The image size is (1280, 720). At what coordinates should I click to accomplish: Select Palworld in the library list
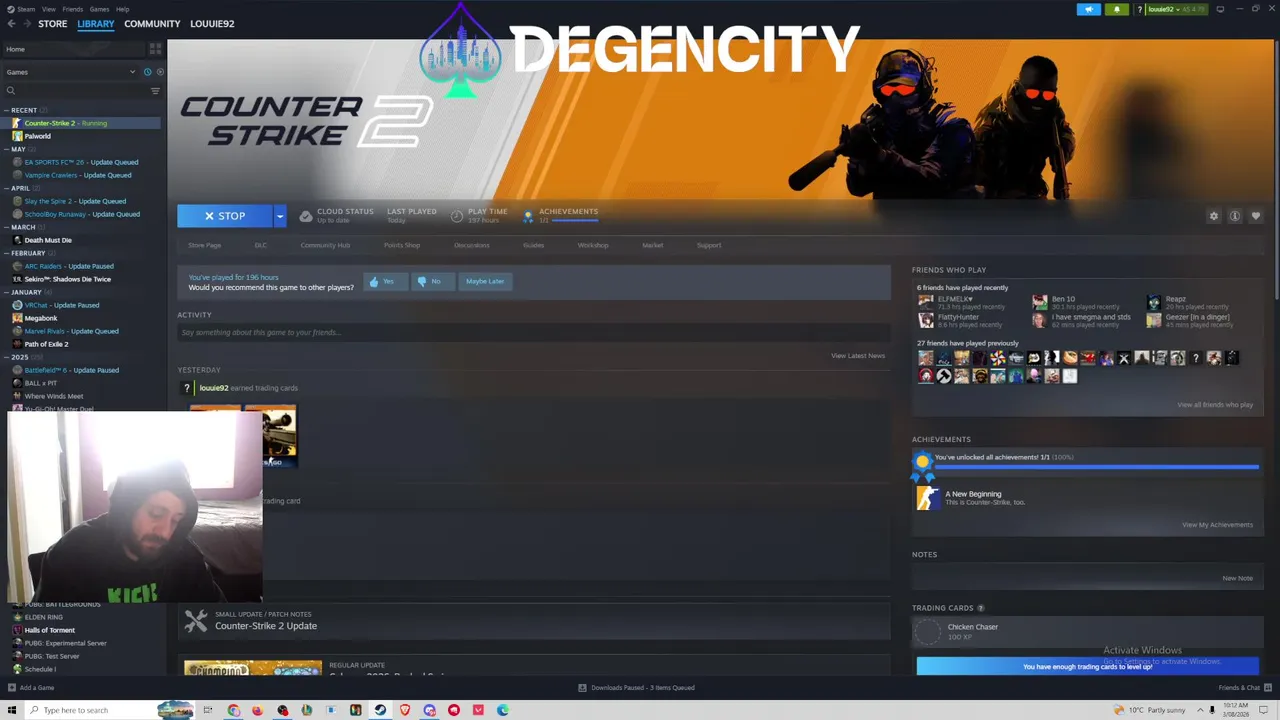coord(38,136)
